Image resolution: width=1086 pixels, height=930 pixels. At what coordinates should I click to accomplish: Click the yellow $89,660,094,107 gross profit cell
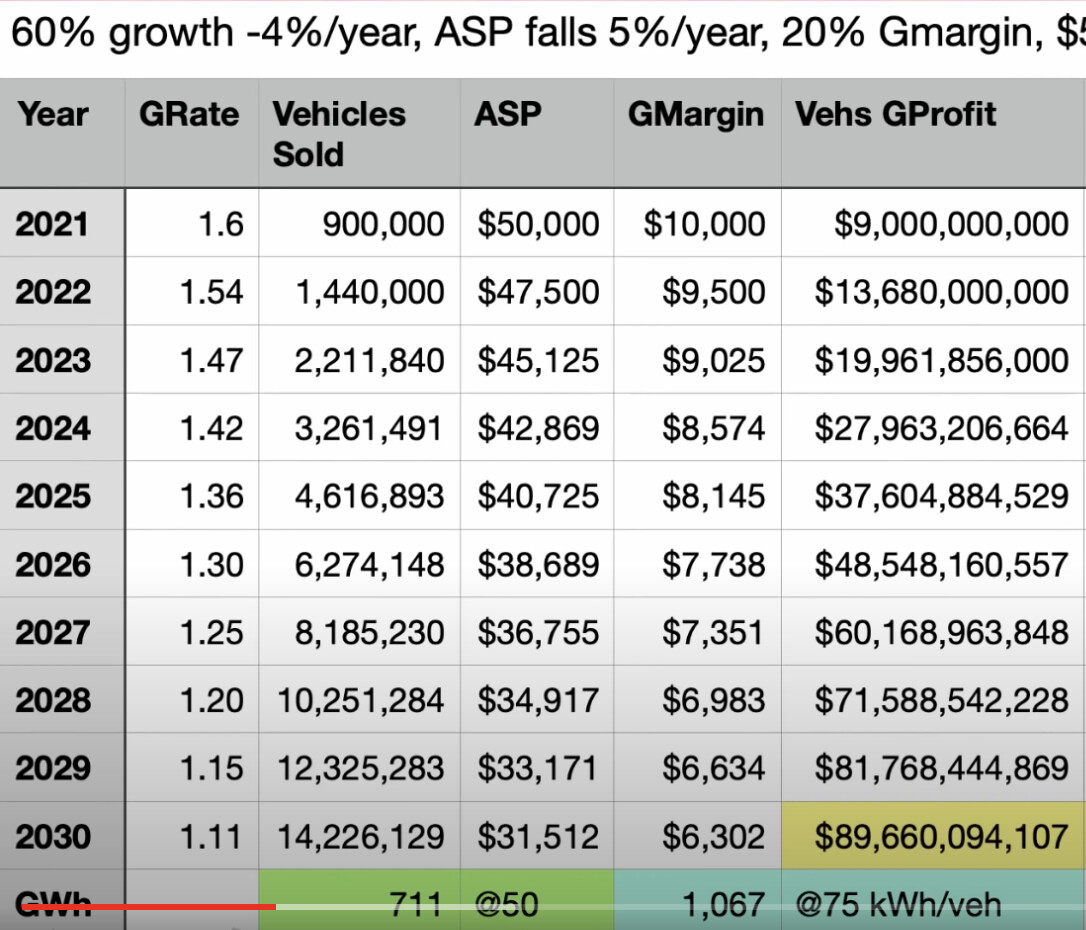(932, 836)
